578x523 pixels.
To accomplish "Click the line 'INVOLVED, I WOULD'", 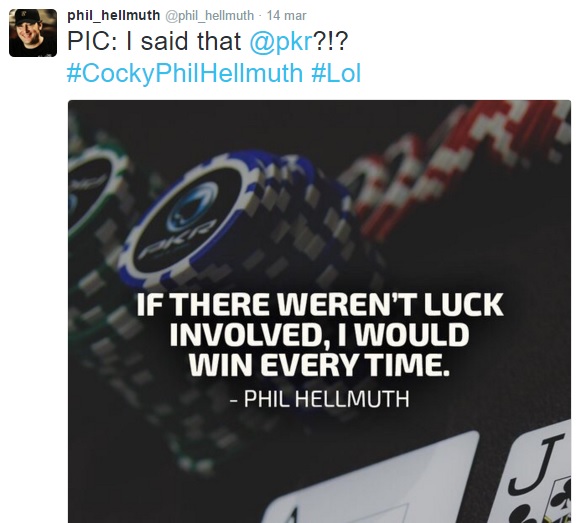I will pyautogui.click(x=319, y=335).
